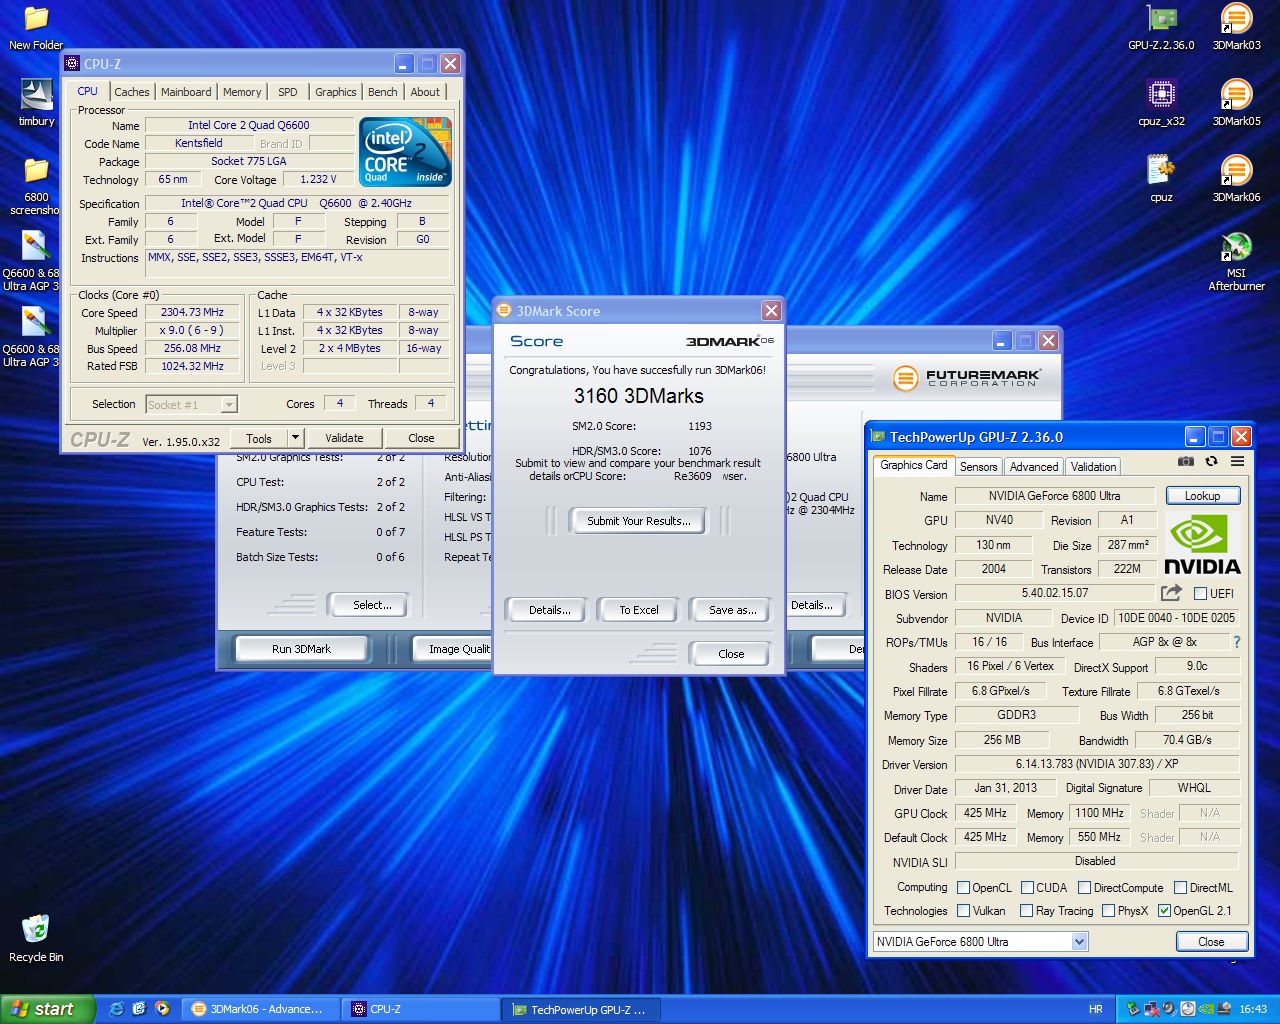Click the Save as... button
Image resolution: width=1280 pixels, height=1024 pixels.
coord(732,610)
